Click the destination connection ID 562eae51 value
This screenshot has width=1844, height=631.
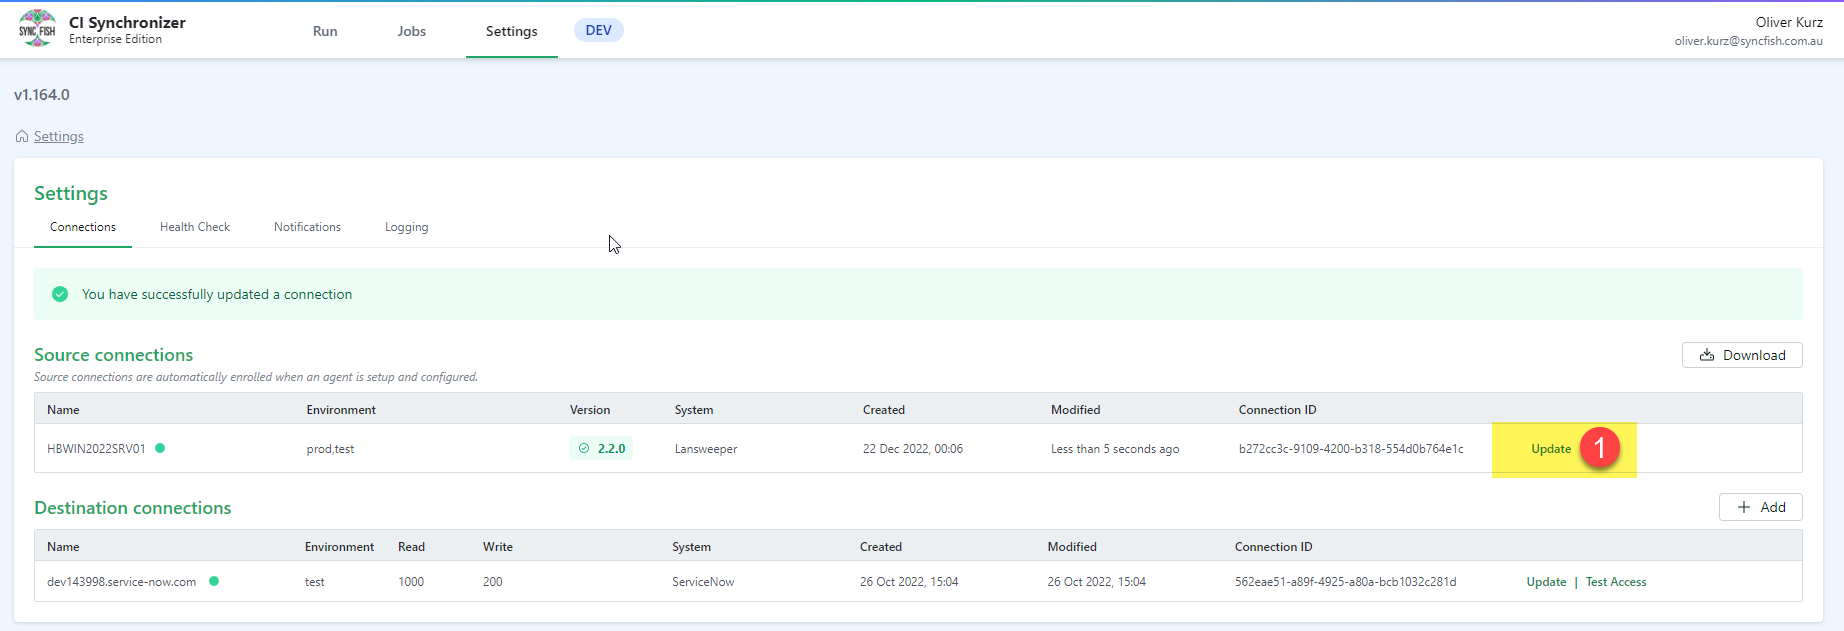[1346, 582]
